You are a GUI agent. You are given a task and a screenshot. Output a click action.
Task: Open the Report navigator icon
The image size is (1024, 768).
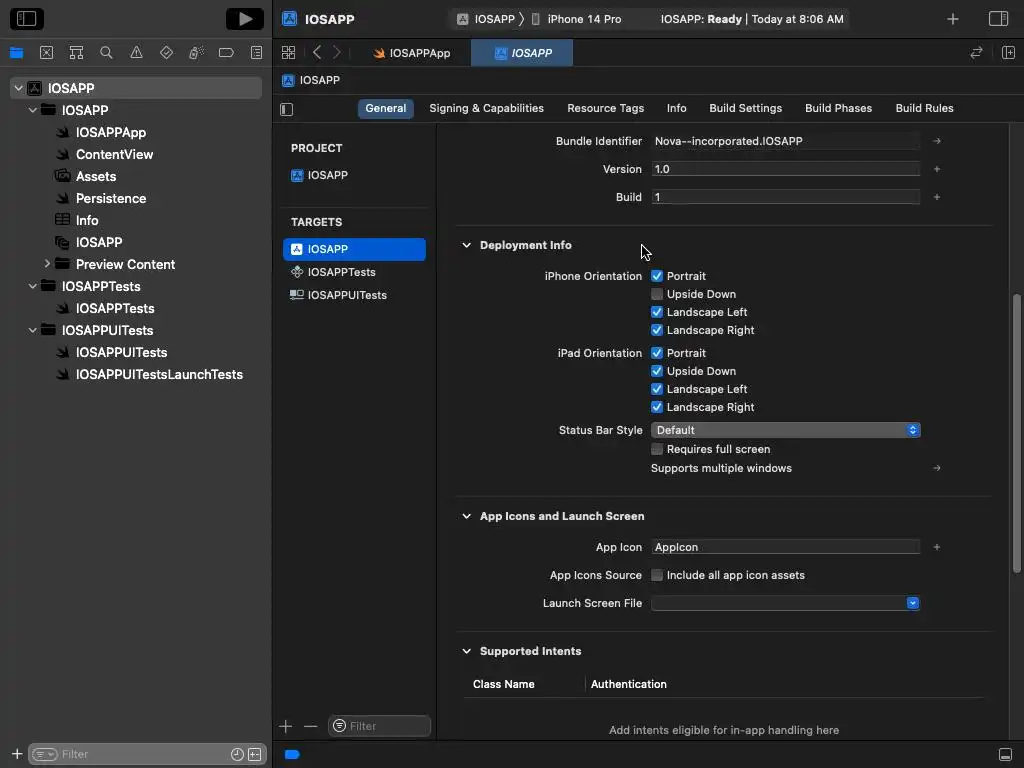click(x=257, y=53)
